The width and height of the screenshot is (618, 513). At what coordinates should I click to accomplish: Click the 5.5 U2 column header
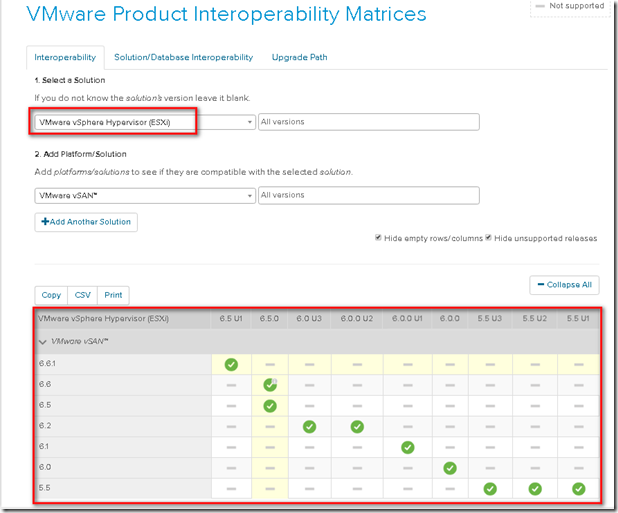pyautogui.click(x=535, y=319)
